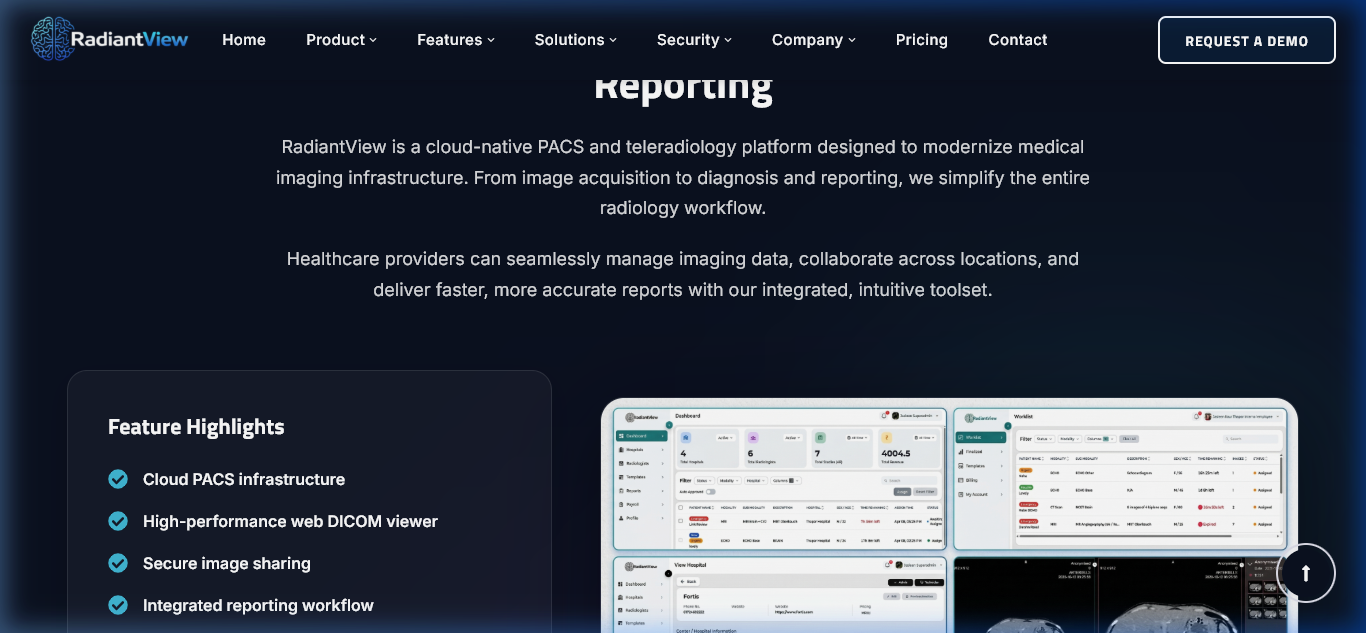Click the Worklist panel in the product screenshot
This screenshot has height=633, width=1366.
[1121, 479]
